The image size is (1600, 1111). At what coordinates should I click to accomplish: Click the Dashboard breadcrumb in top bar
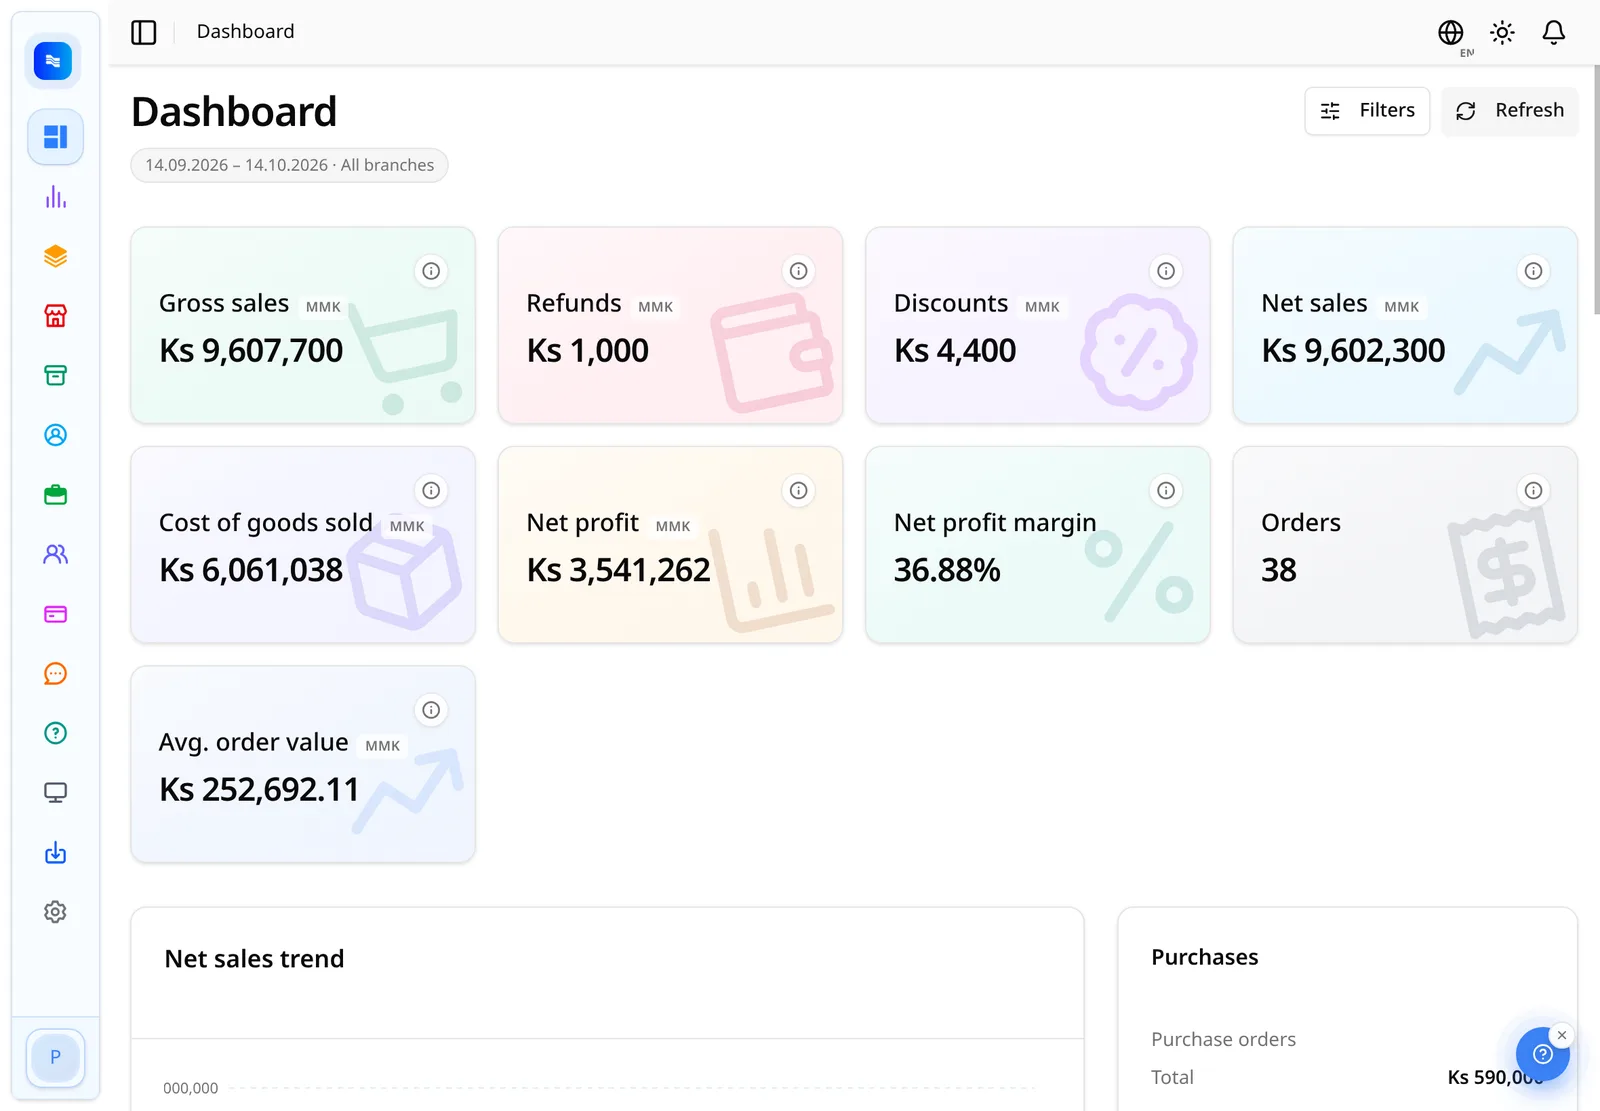click(x=246, y=32)
